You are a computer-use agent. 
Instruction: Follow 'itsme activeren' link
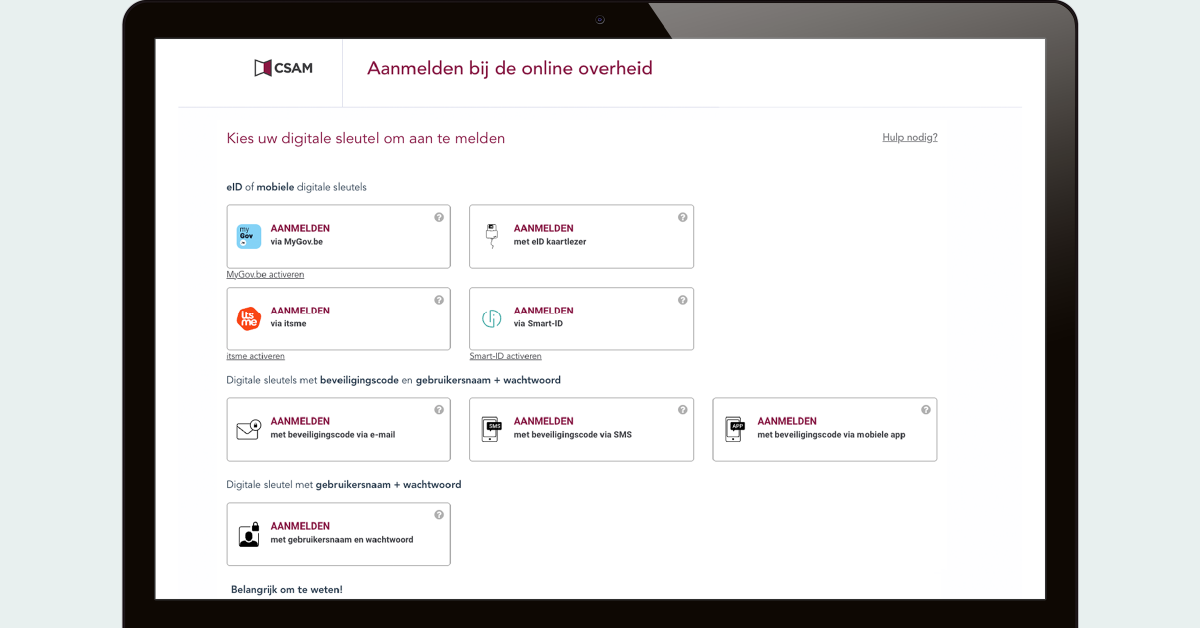tap(256, 356)
